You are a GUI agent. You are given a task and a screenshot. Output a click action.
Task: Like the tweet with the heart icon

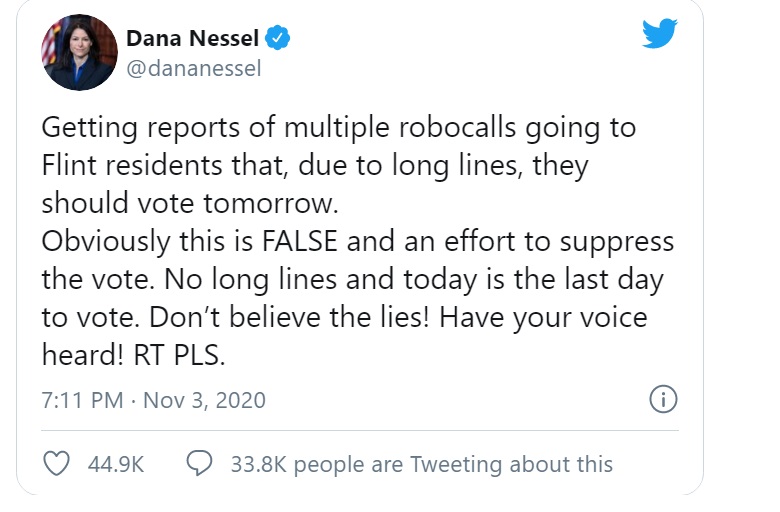pos(59,463)
